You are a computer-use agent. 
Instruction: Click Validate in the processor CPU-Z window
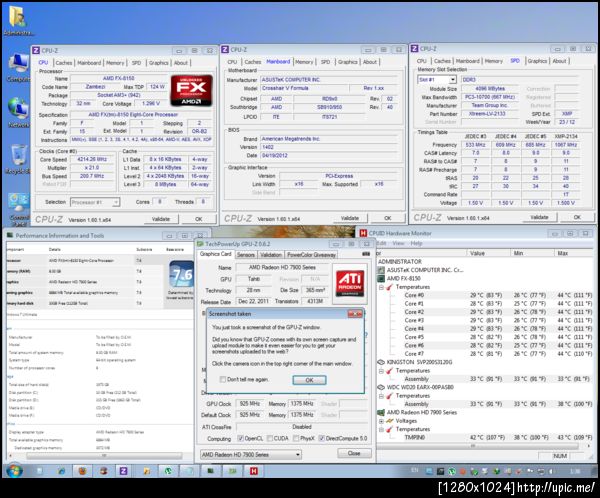[161, 219]
